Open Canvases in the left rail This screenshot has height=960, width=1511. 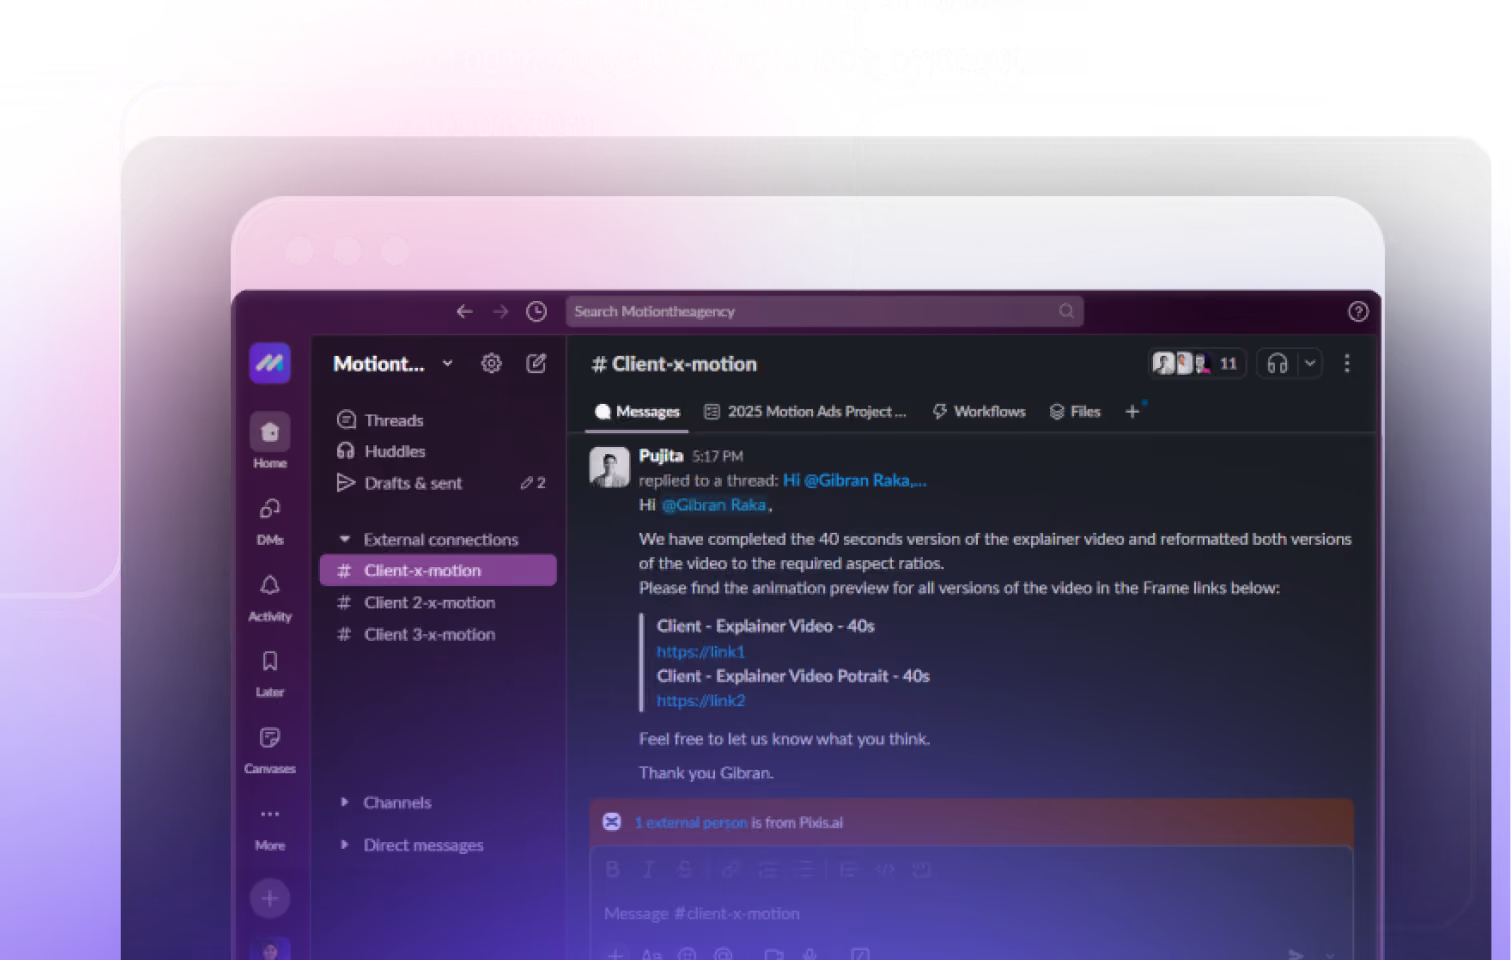[x=270, y=750]
